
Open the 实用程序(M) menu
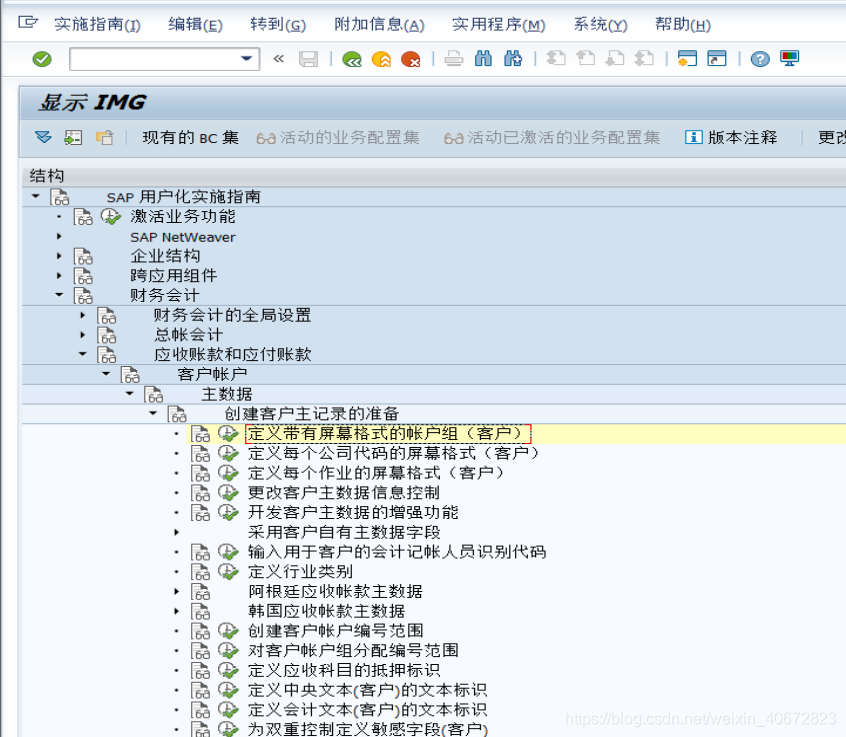pos(499,25)
